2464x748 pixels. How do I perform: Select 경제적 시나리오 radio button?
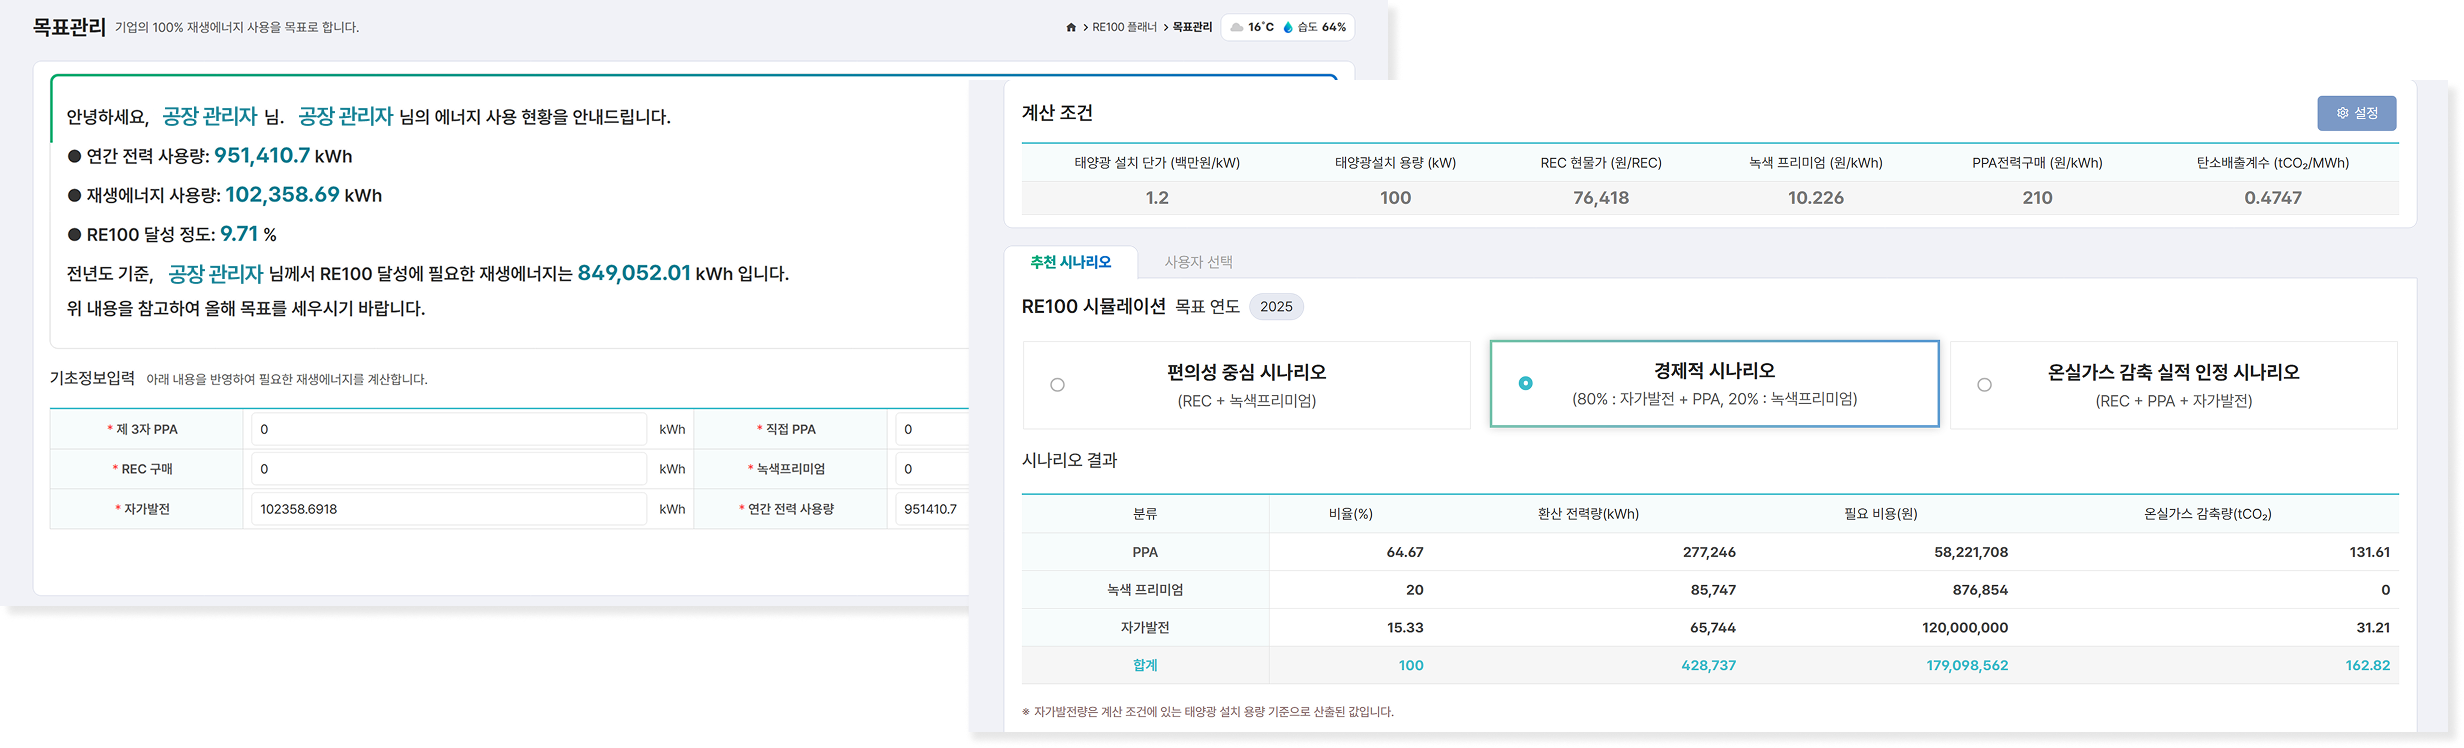(x=1525, y=383)
